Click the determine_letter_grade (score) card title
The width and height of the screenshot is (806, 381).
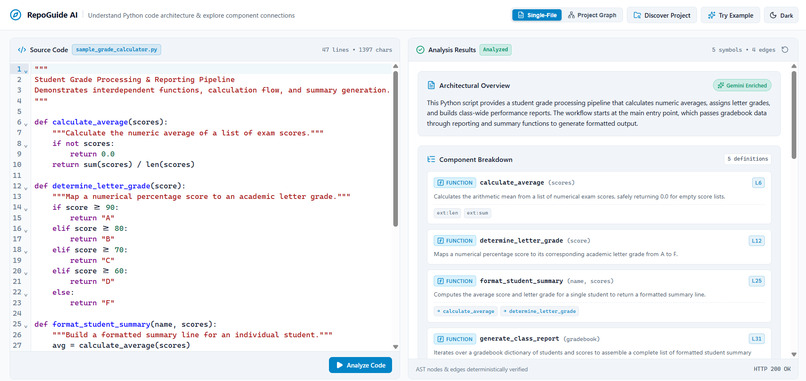[x=535, y=241]
